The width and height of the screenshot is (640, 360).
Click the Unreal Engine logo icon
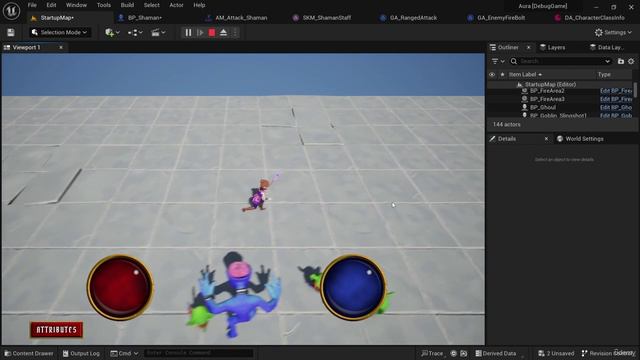[11, 11]
